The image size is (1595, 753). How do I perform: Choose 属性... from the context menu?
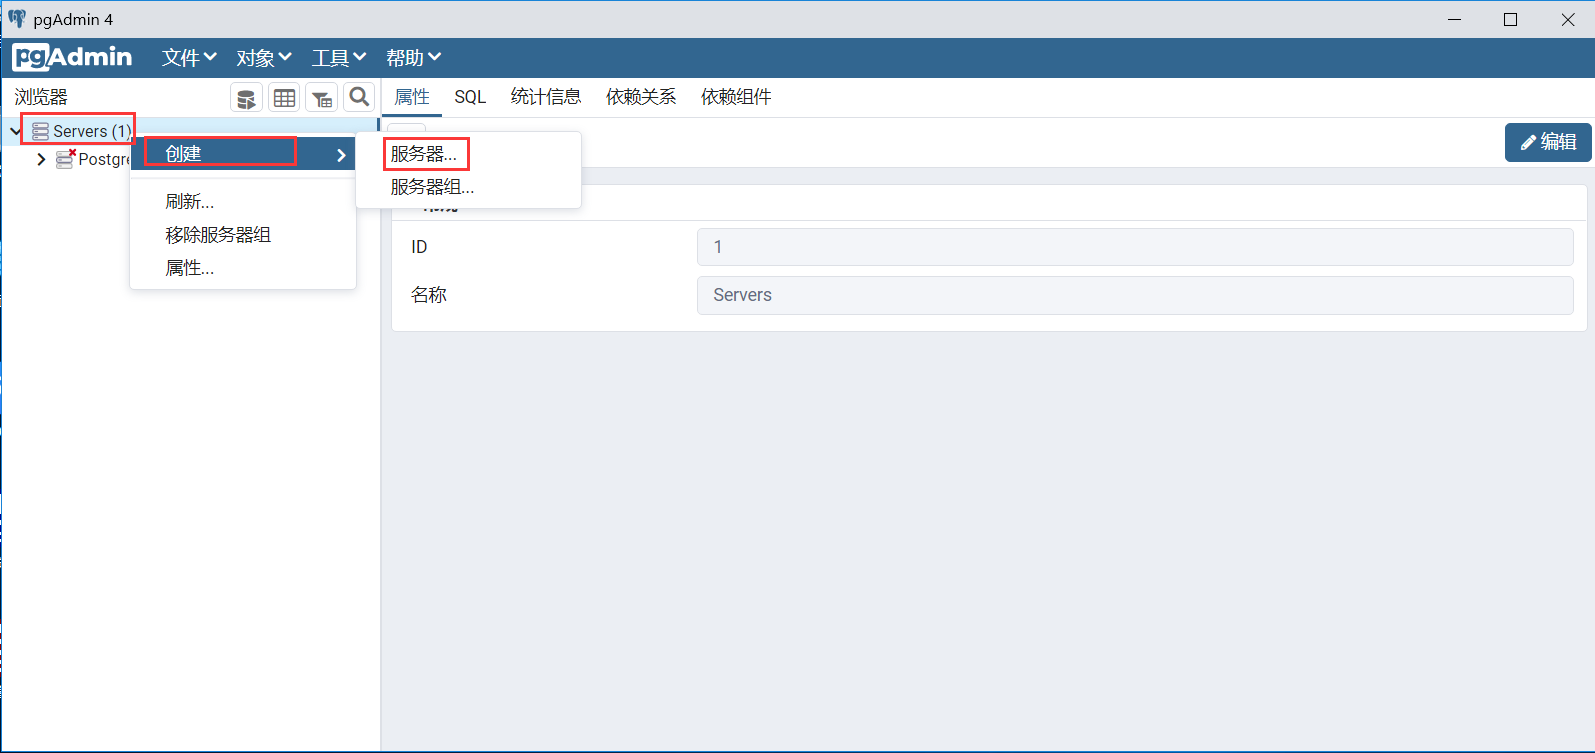(x=190, y=268)
